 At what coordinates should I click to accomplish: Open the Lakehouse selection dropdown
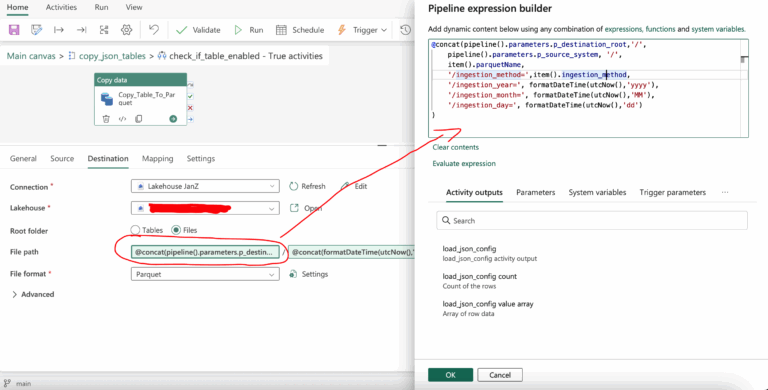coord(205,208)
